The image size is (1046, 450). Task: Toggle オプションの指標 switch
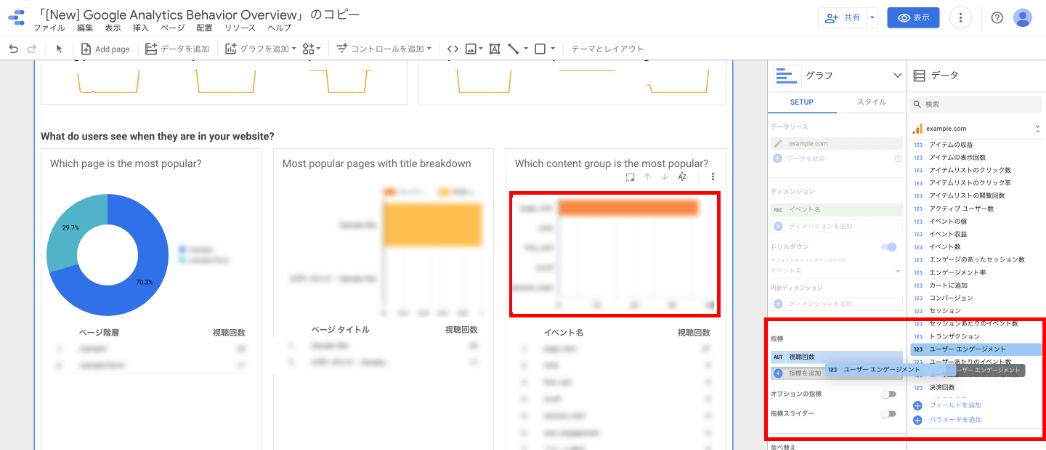889,394
